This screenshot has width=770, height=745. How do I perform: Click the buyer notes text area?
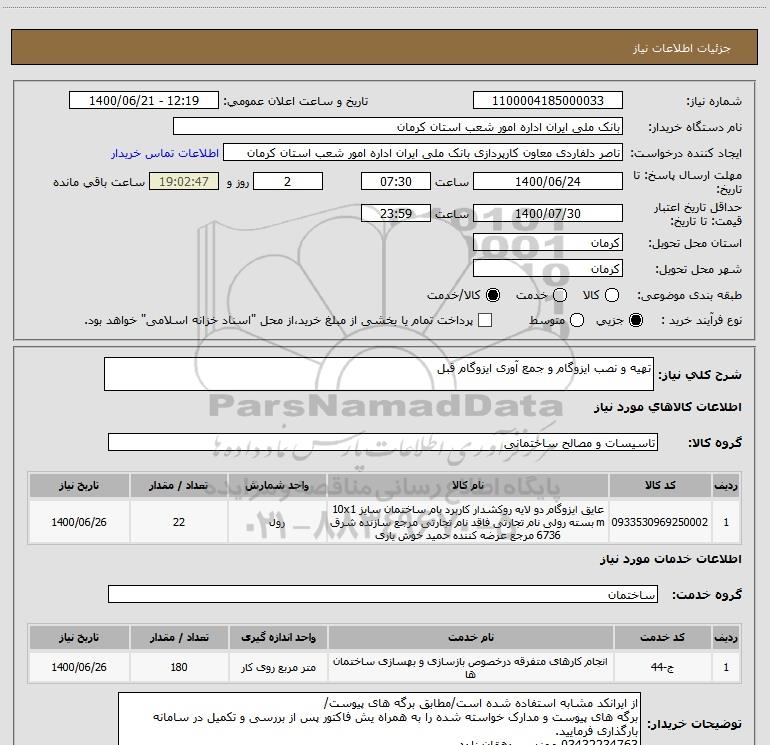click(x=379, y=718)
